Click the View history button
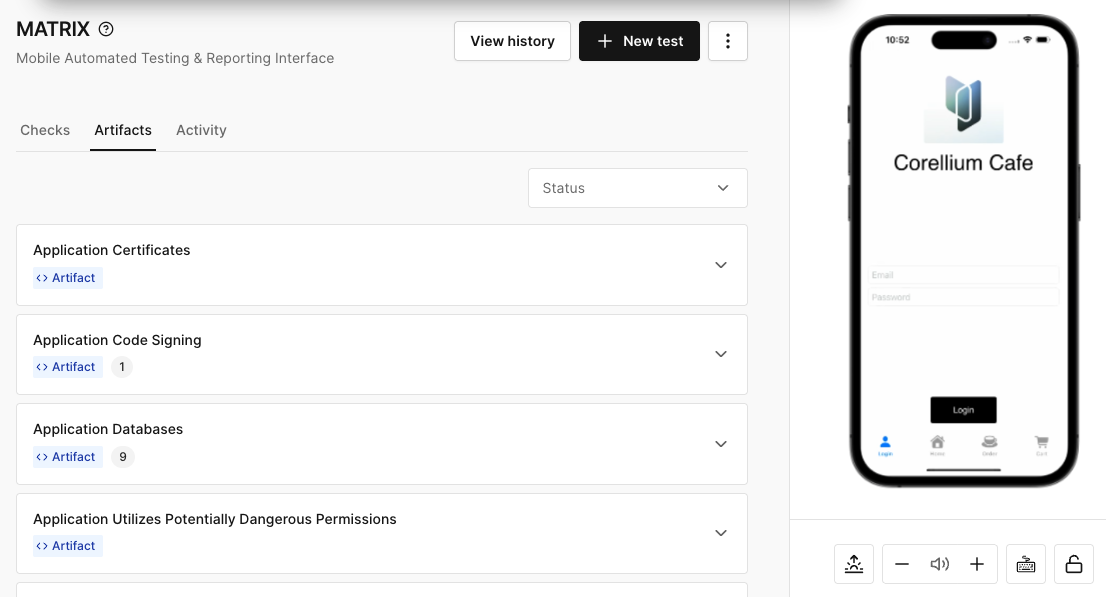 (512, 41)
